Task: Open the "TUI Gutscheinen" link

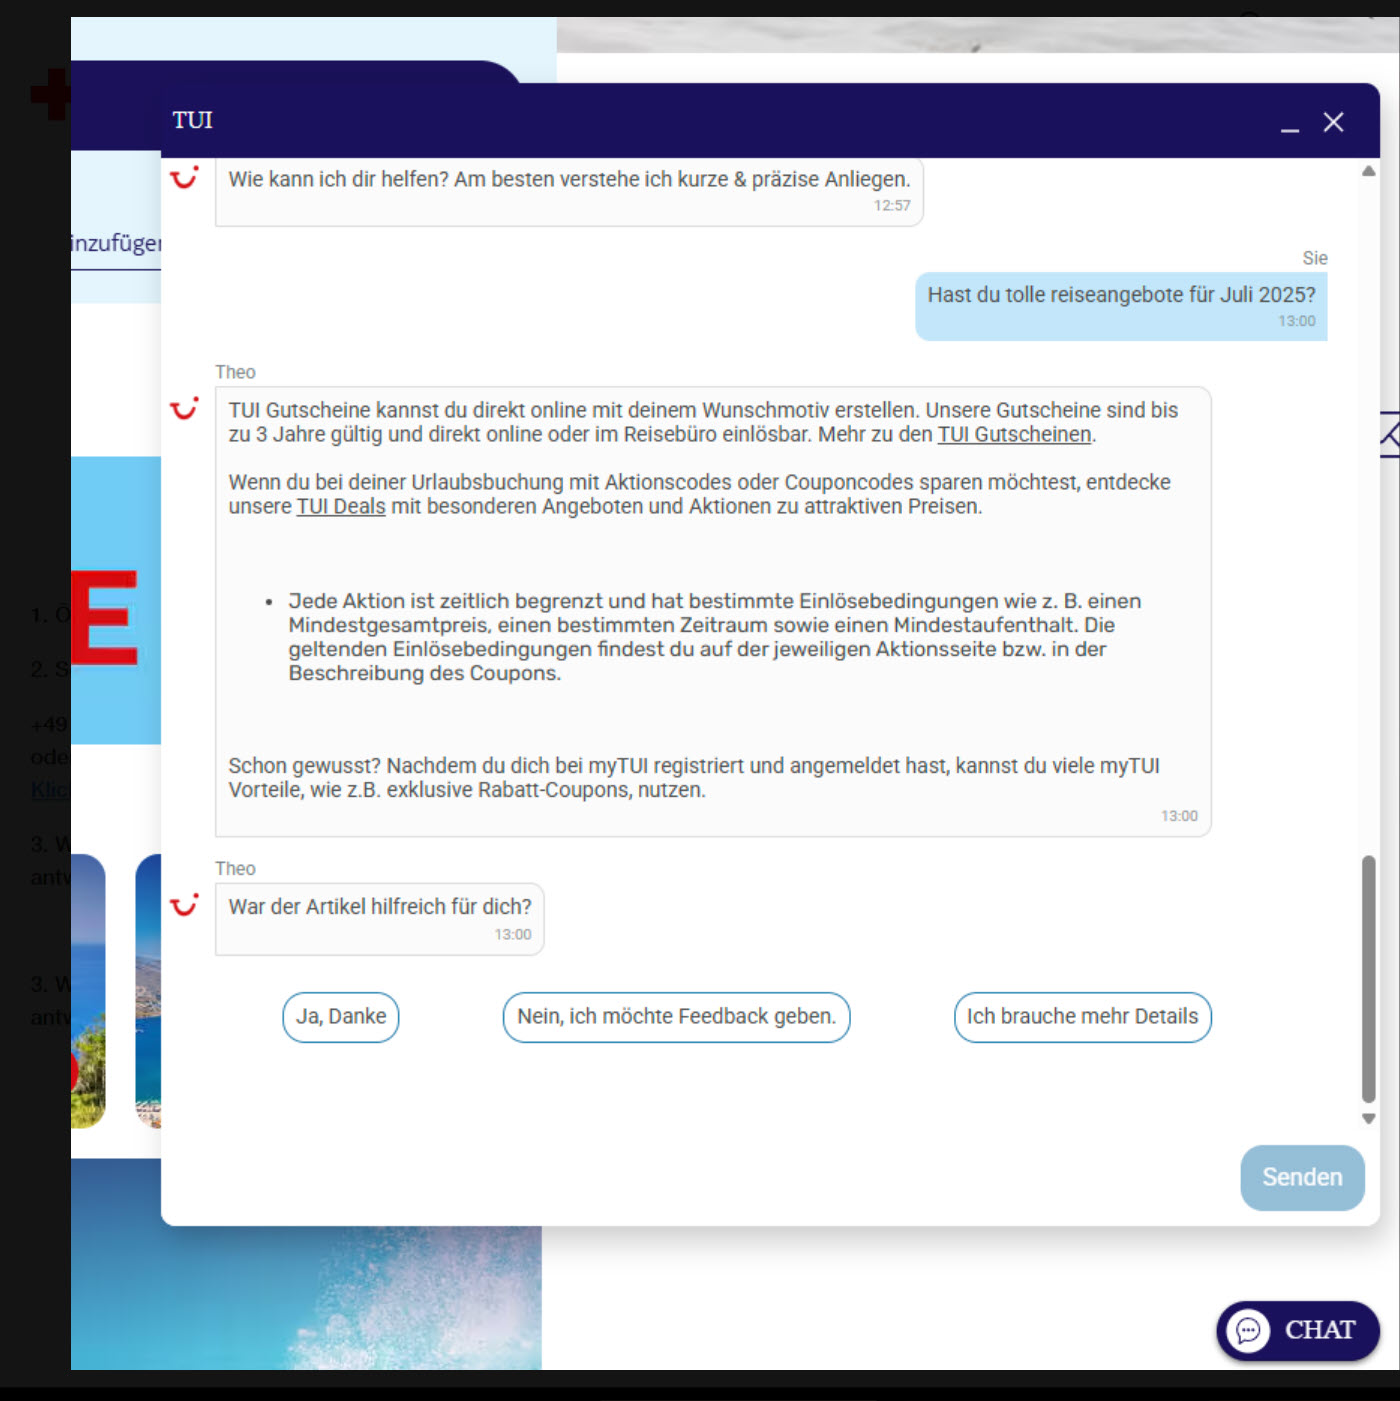Action: tap(1014, 435)
